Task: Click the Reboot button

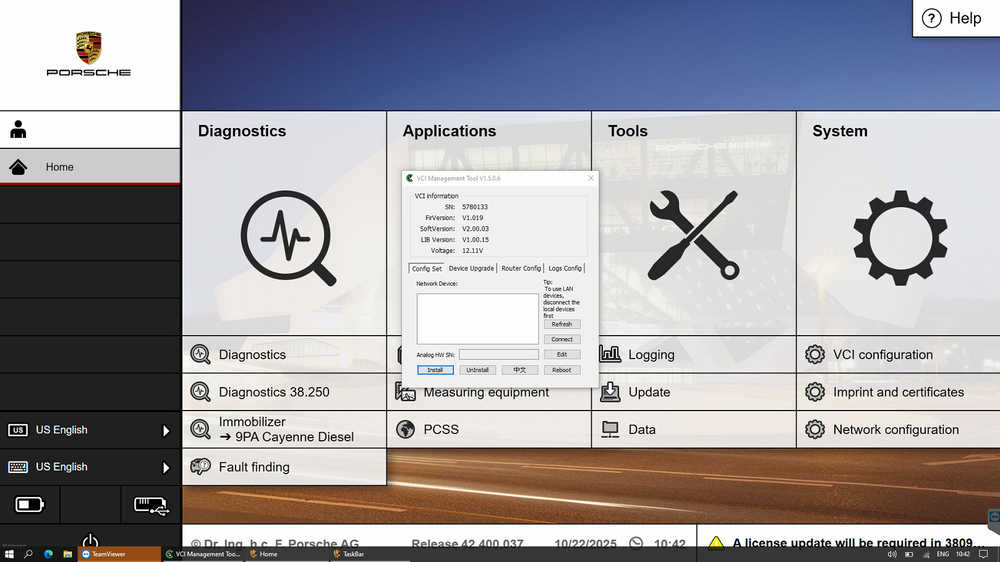Action: tap(562, 370)
